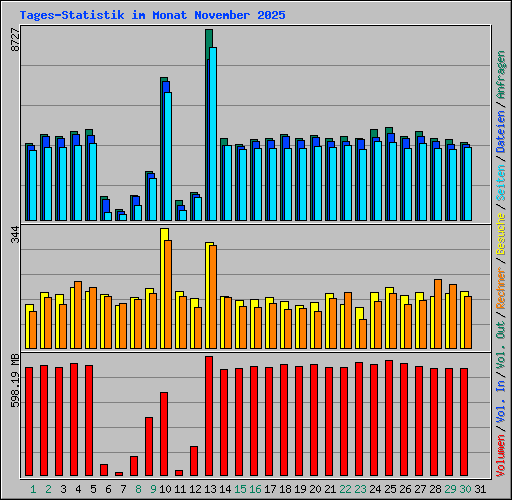512x500 pixels.
Task: Click day label '6' on the x-axis
Action: click(108, 489)
